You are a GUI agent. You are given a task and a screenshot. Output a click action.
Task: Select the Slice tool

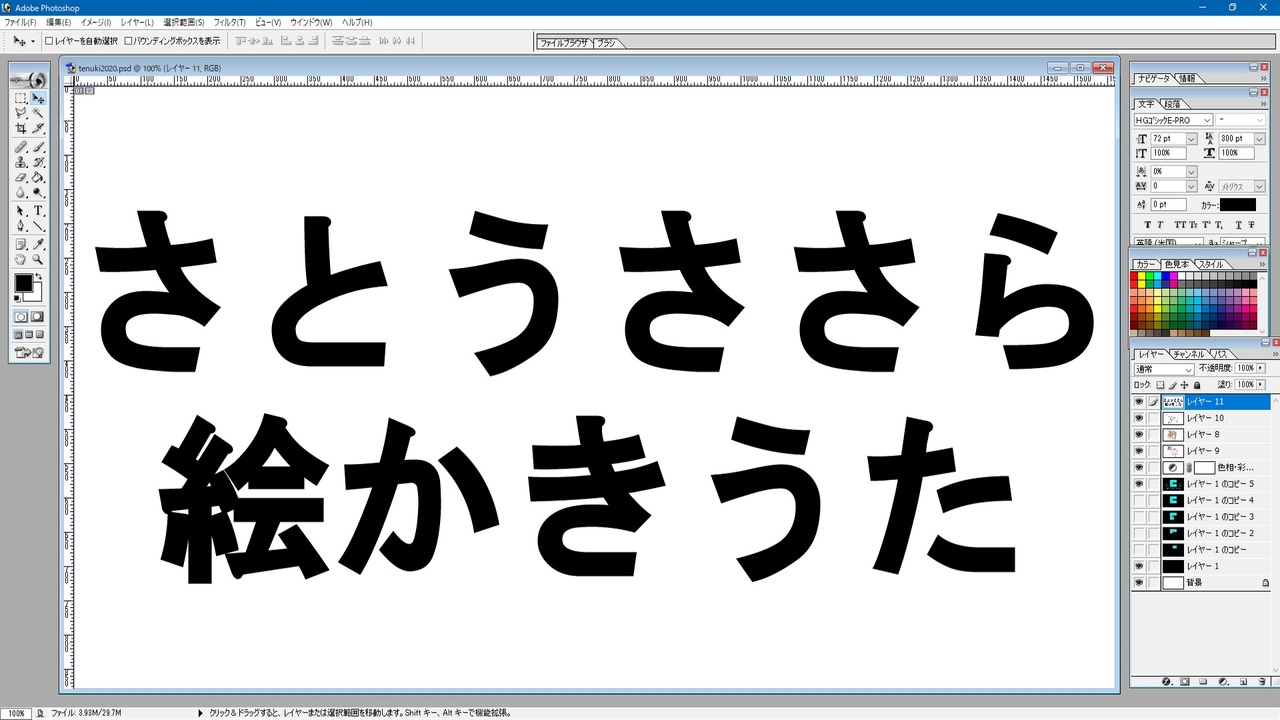tap(38, 128)
